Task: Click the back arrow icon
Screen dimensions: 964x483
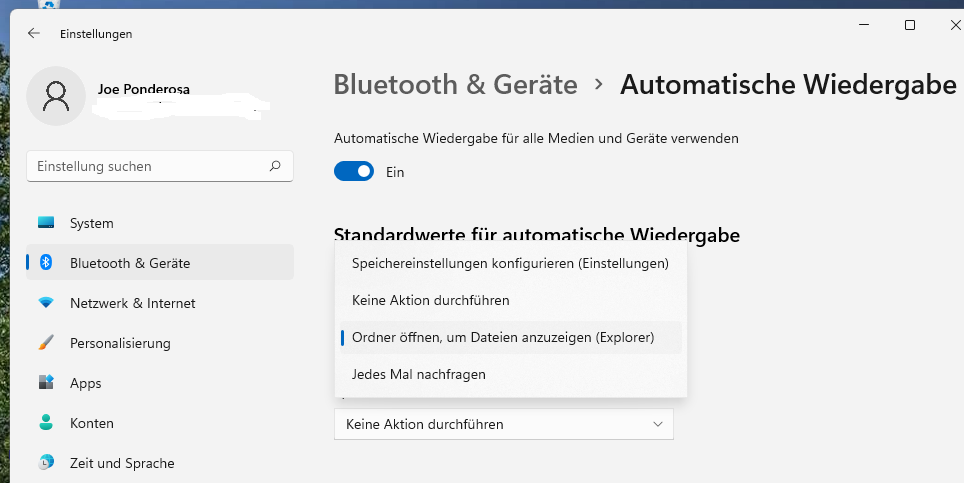Action: pyautogui.click(x=34, y=33)
